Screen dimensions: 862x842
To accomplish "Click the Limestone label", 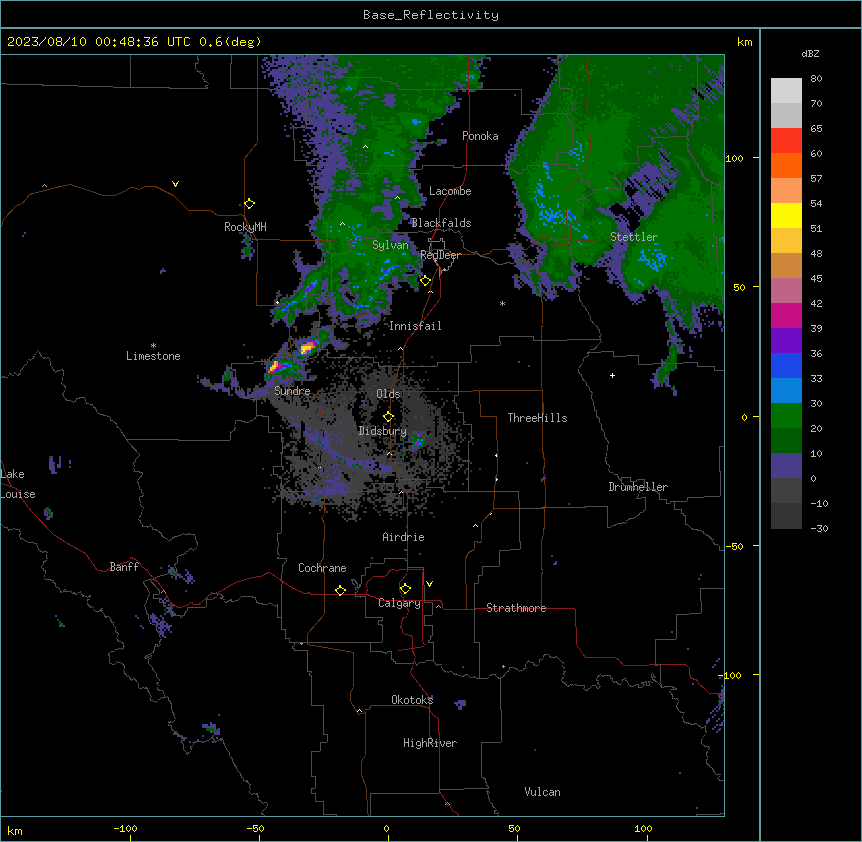I will pyautogui.click(x=153, y=356).
